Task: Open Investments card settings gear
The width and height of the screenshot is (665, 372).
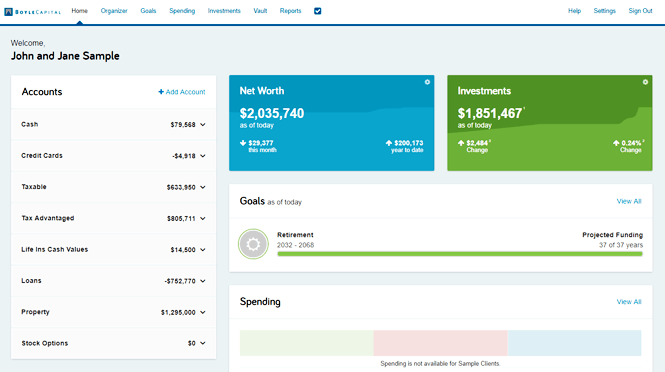Action: [645, 82]
